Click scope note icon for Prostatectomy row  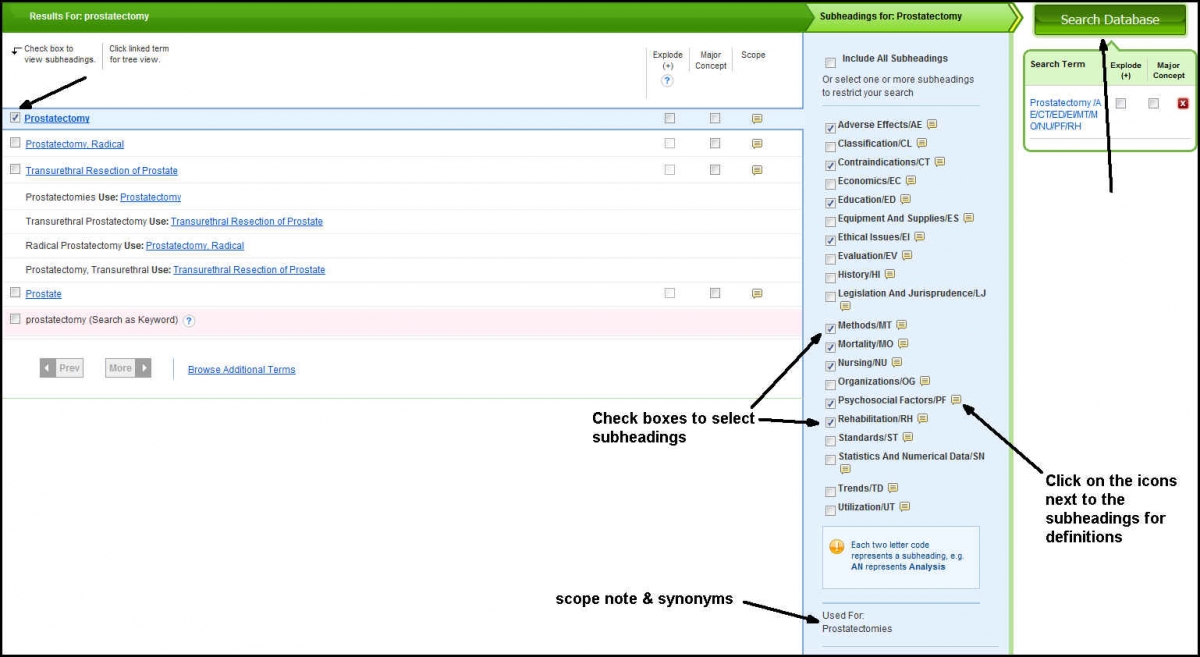[757, 118]
